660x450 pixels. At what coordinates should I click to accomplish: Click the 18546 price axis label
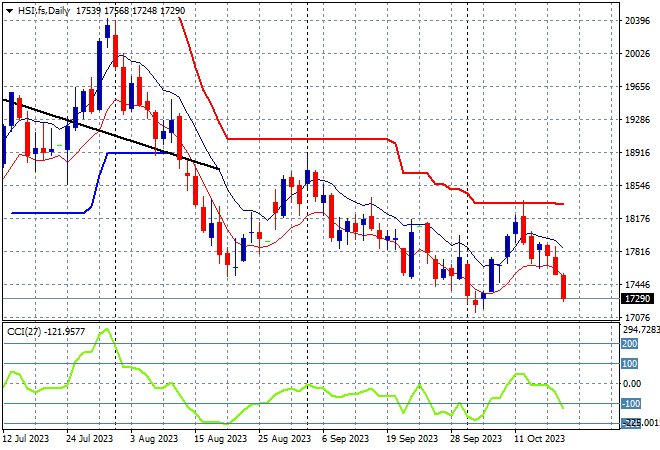(x=637, y=186)
